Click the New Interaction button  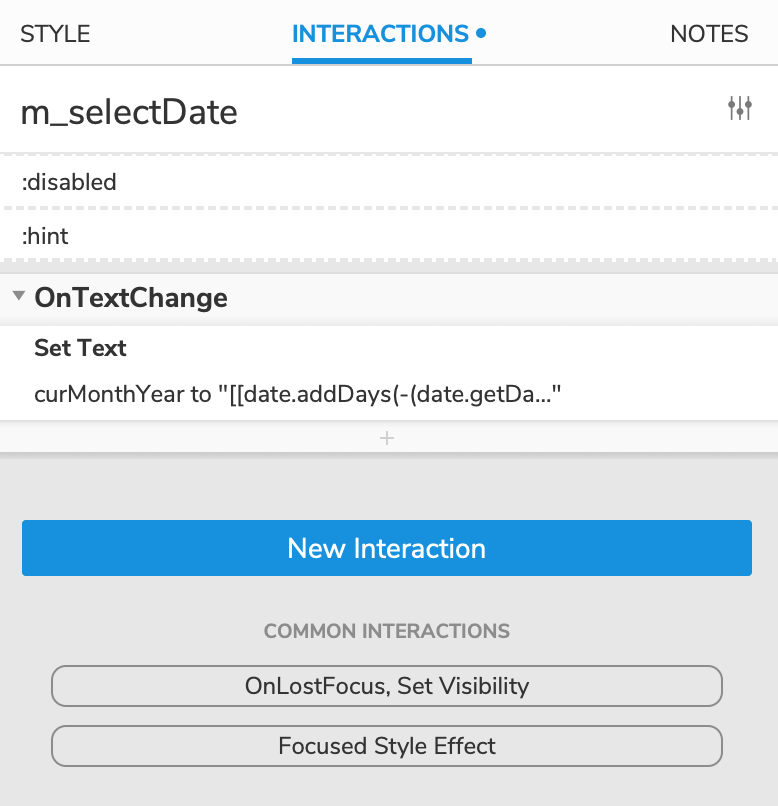point(387,548)
